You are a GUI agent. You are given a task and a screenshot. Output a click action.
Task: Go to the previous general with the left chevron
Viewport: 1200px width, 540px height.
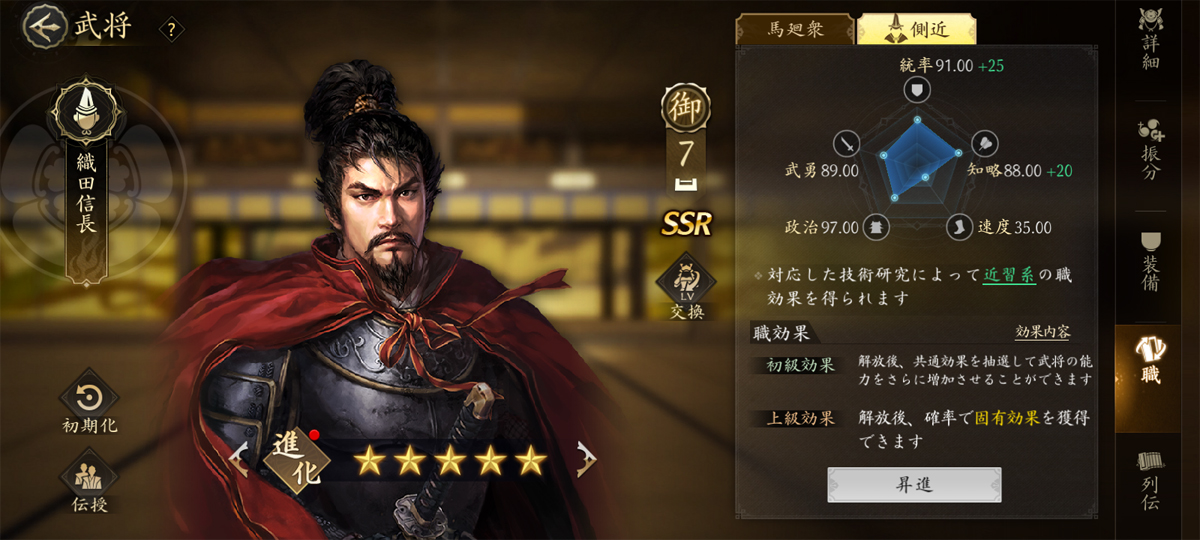[239, 460]
